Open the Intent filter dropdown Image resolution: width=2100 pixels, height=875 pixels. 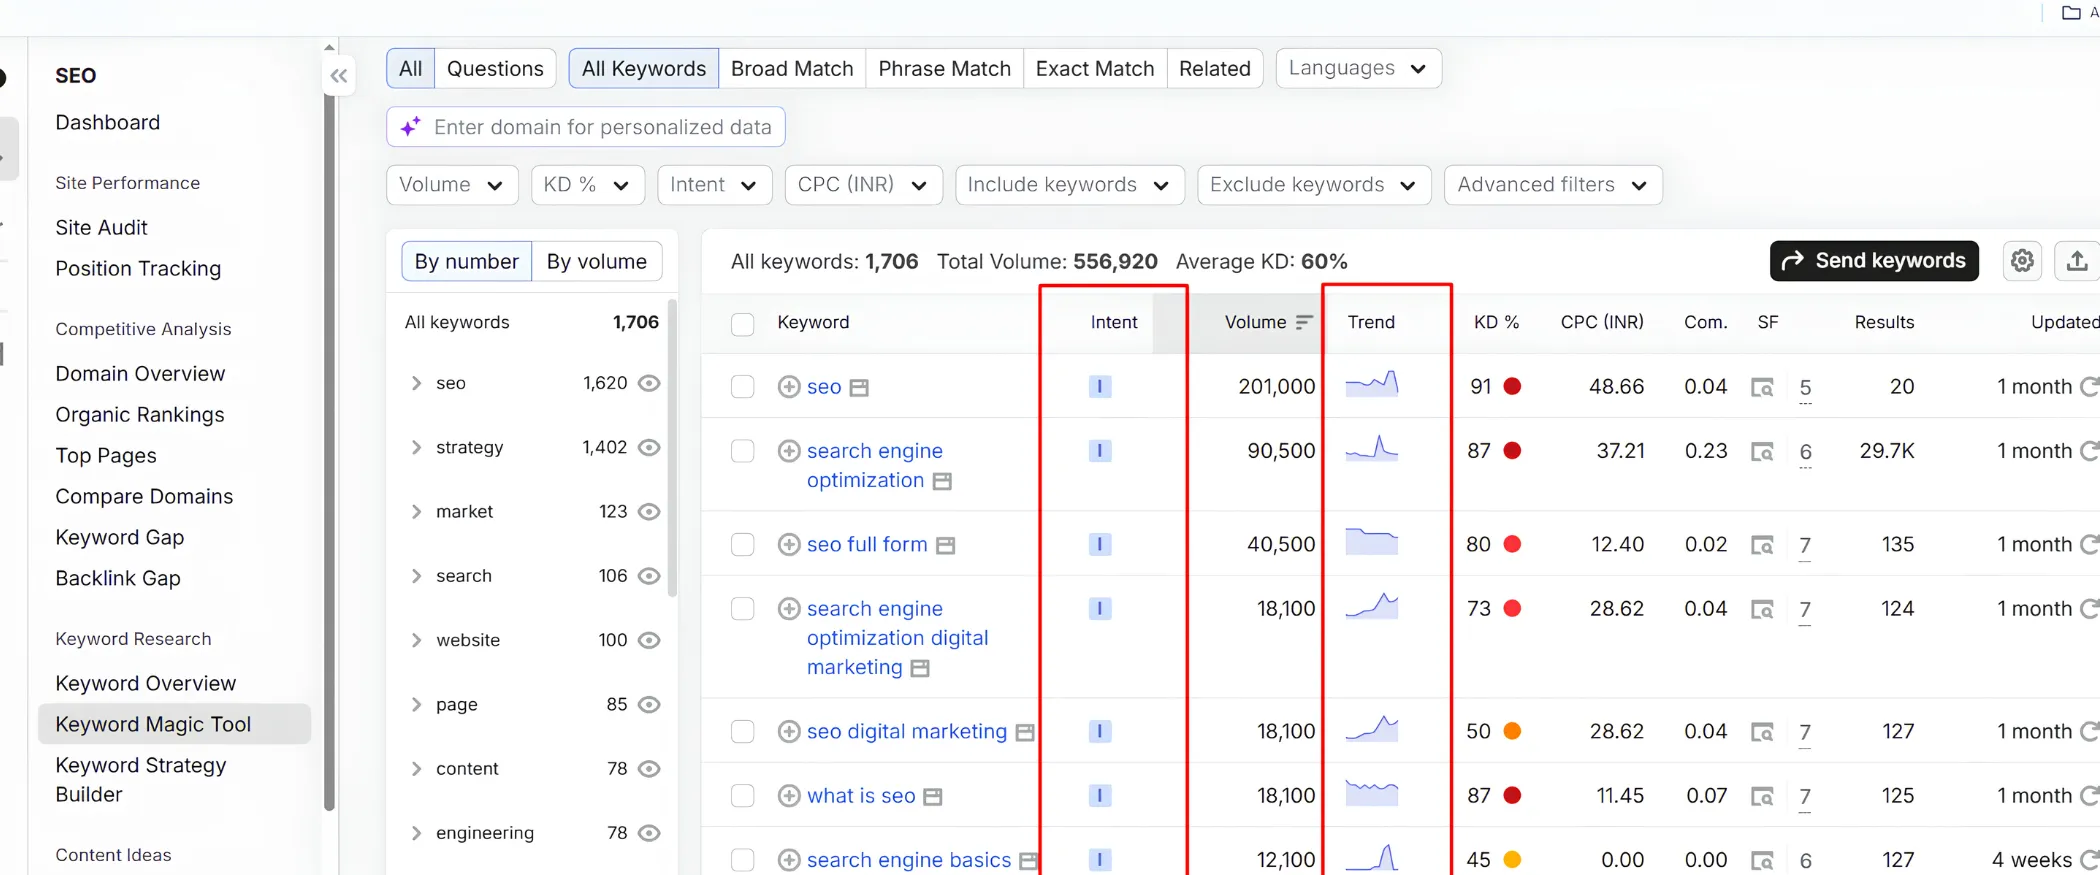pos(714,185)
